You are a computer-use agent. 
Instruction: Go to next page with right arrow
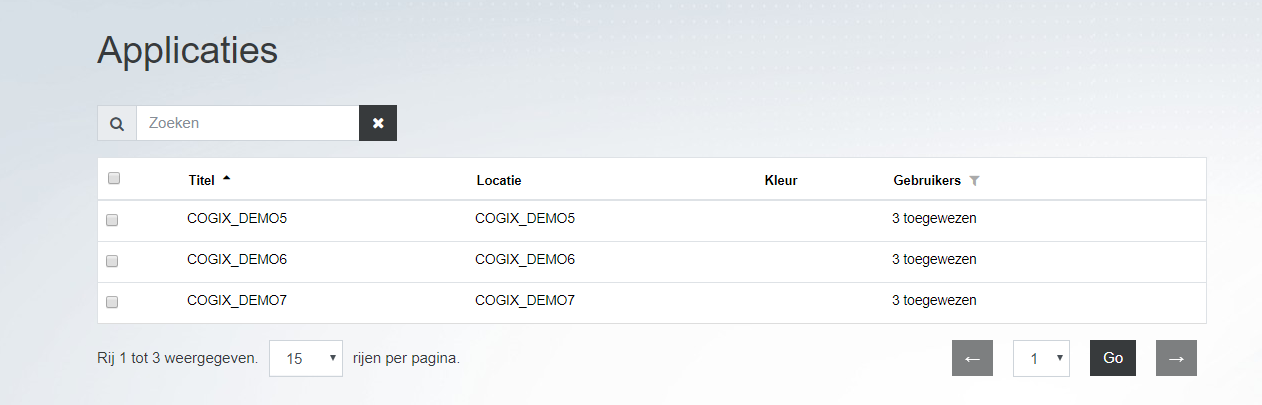[x=1176, y=358]
